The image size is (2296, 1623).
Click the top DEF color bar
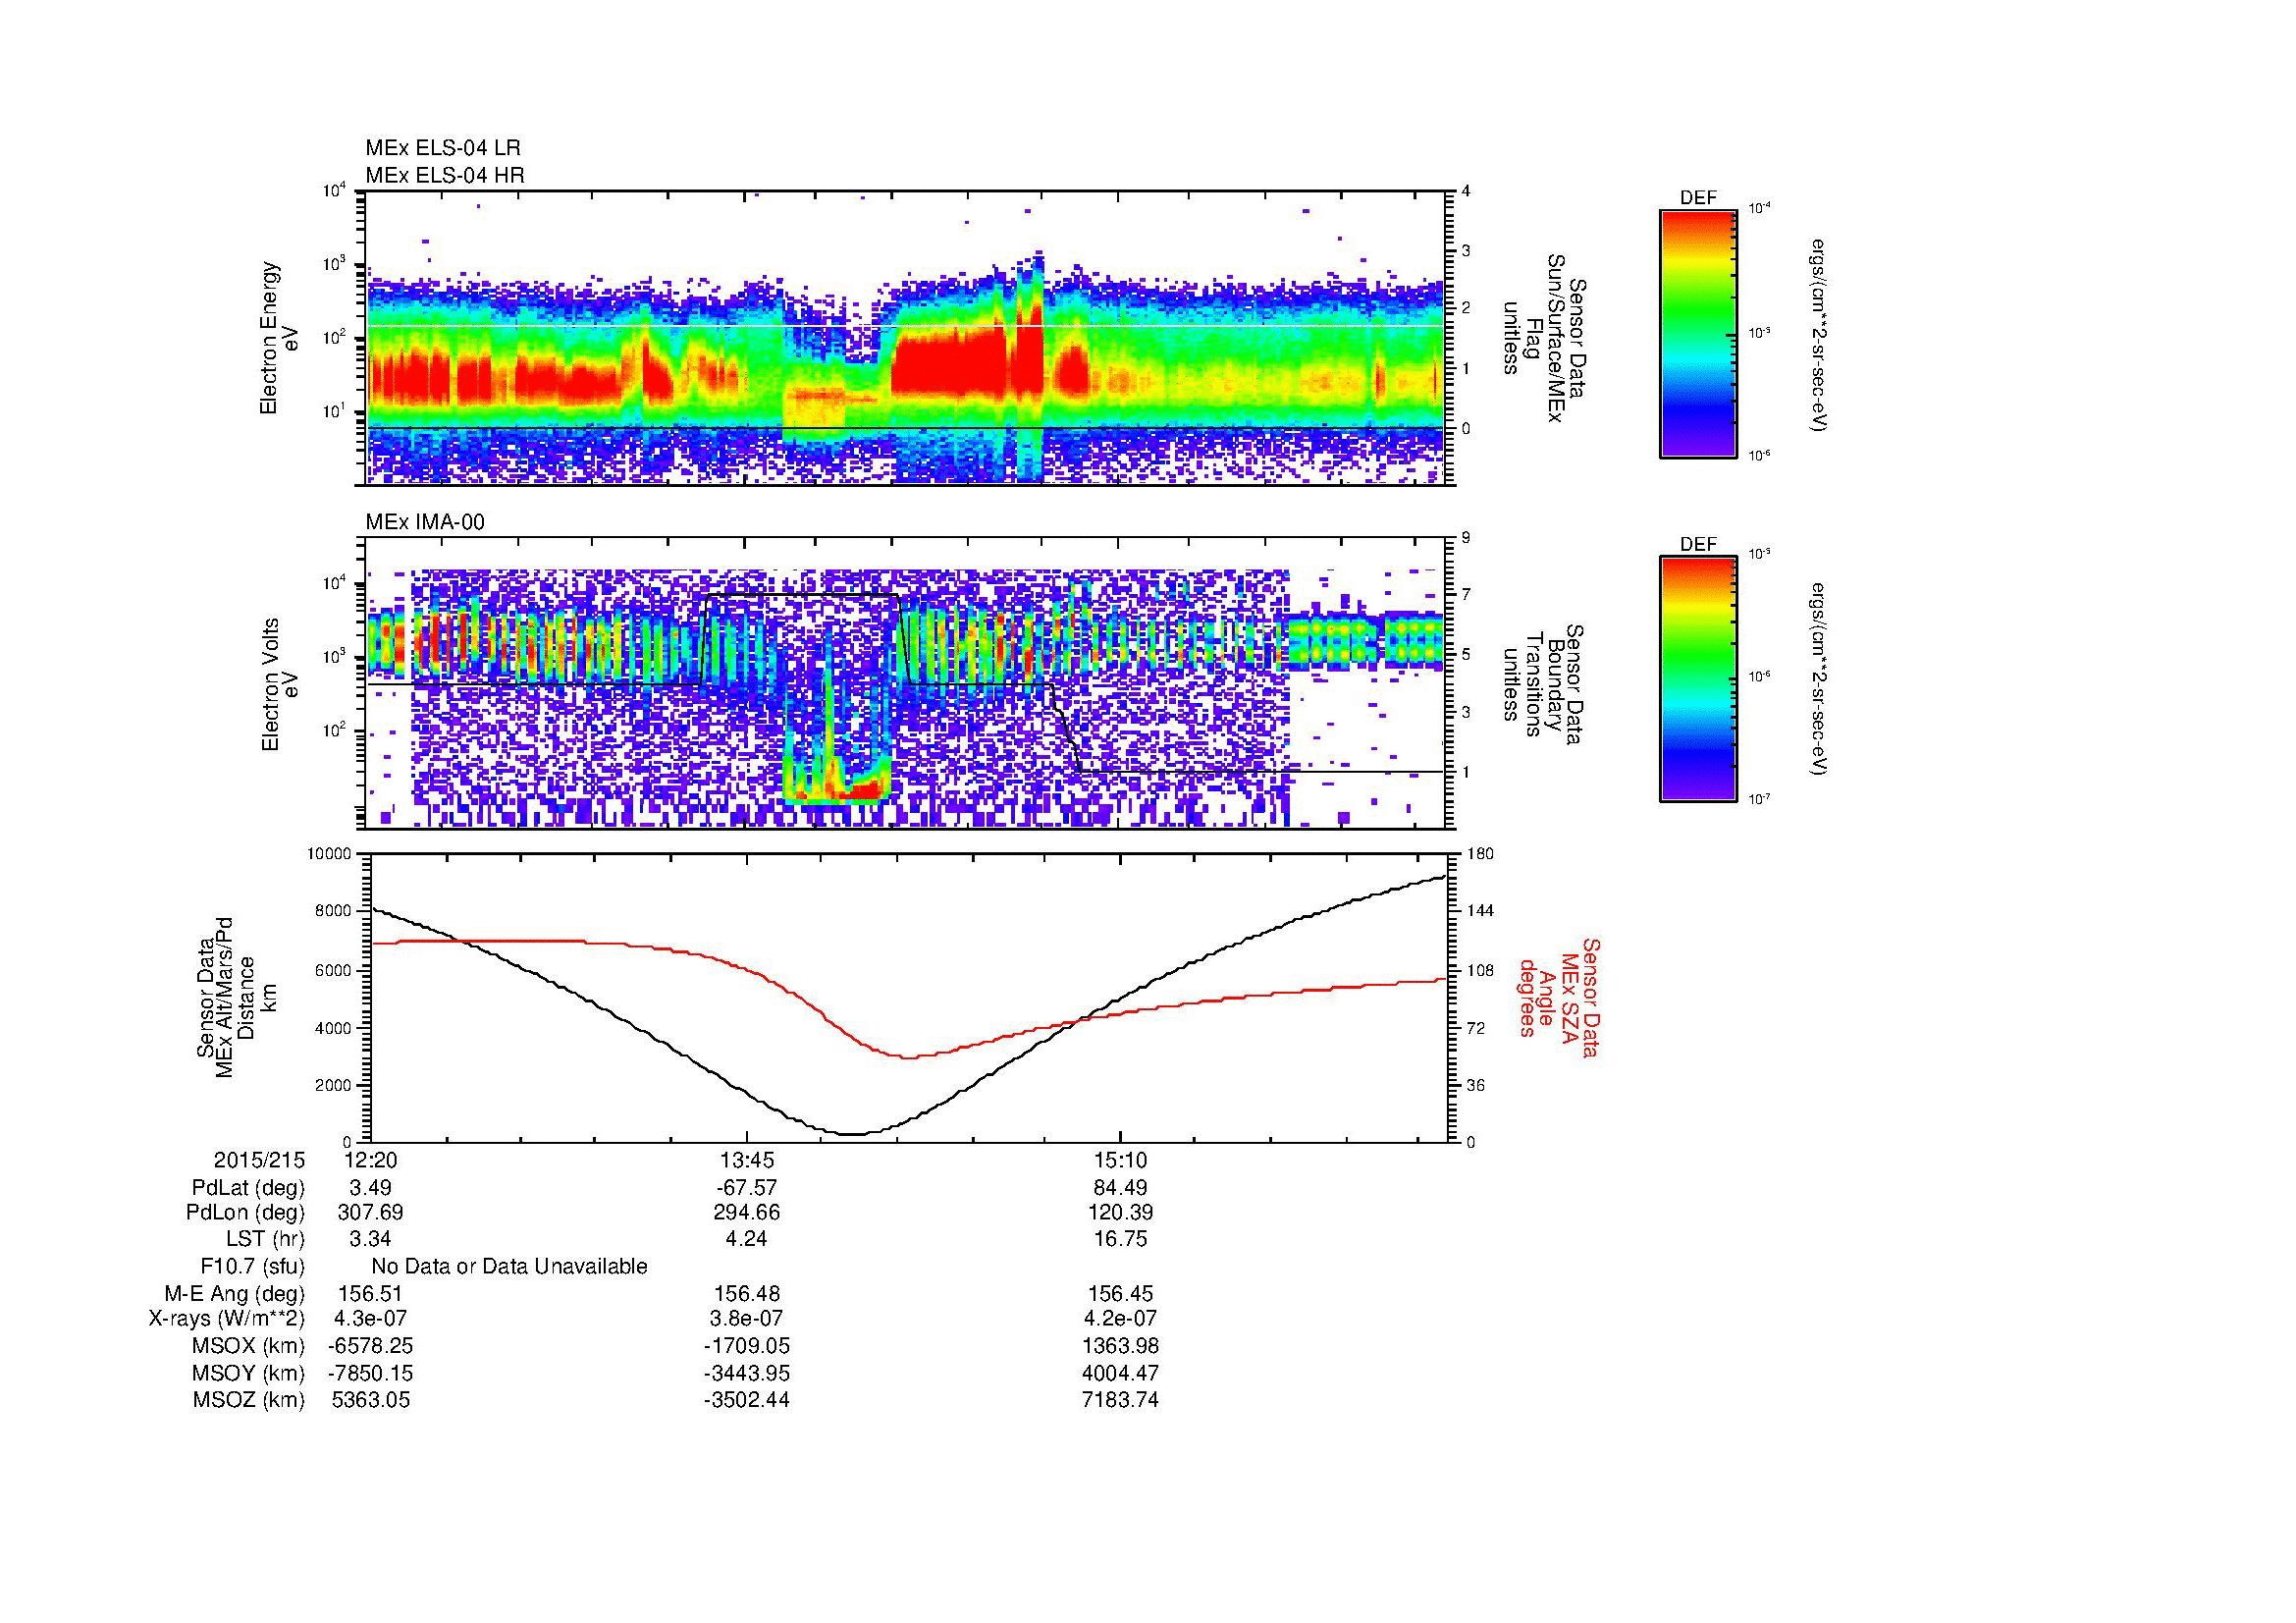(1697, 333)
